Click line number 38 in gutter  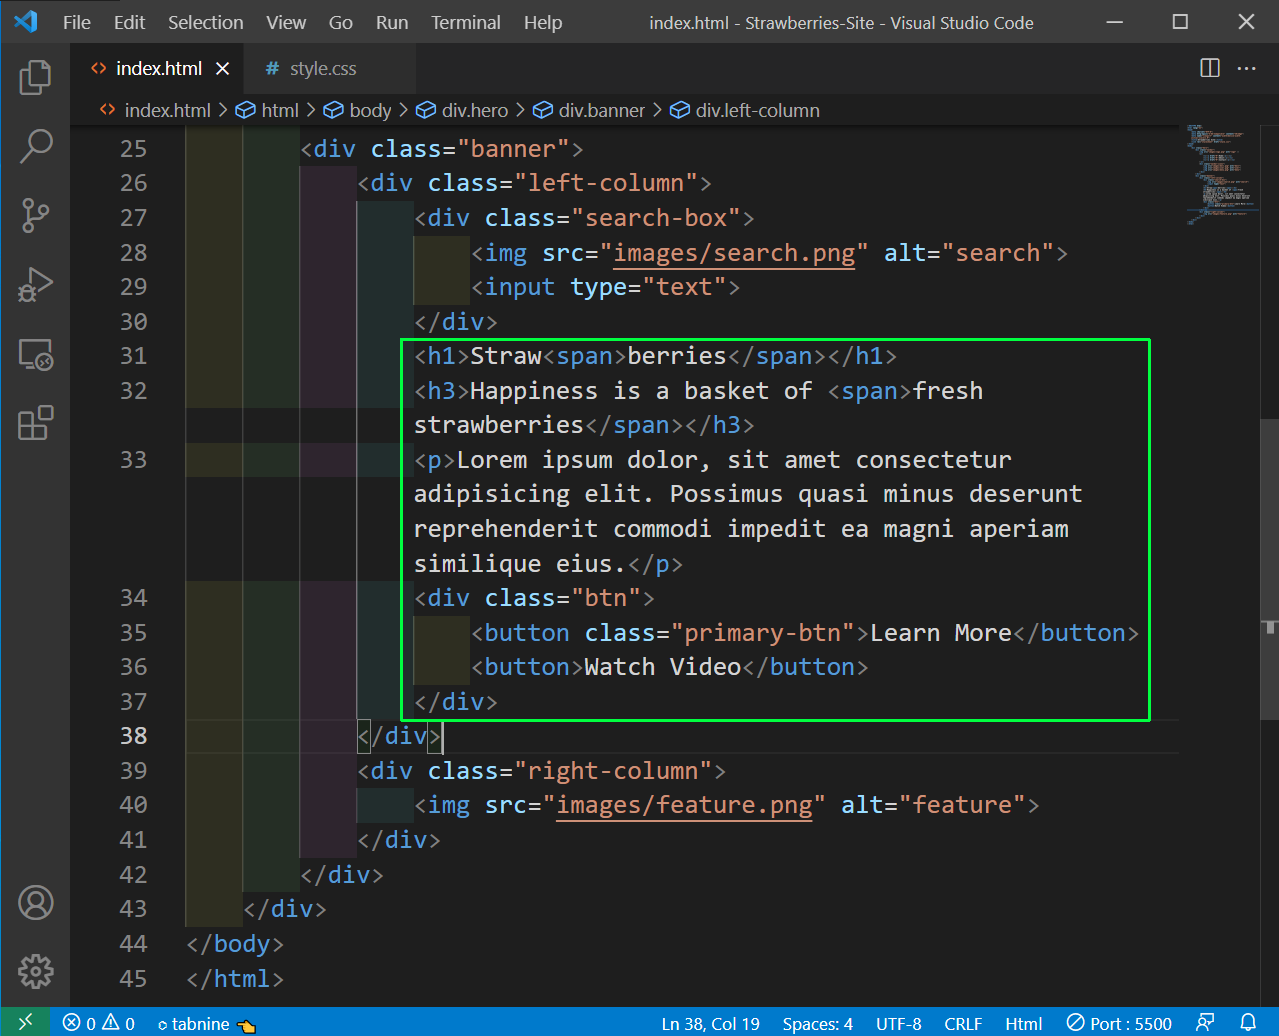click(133, 736)
